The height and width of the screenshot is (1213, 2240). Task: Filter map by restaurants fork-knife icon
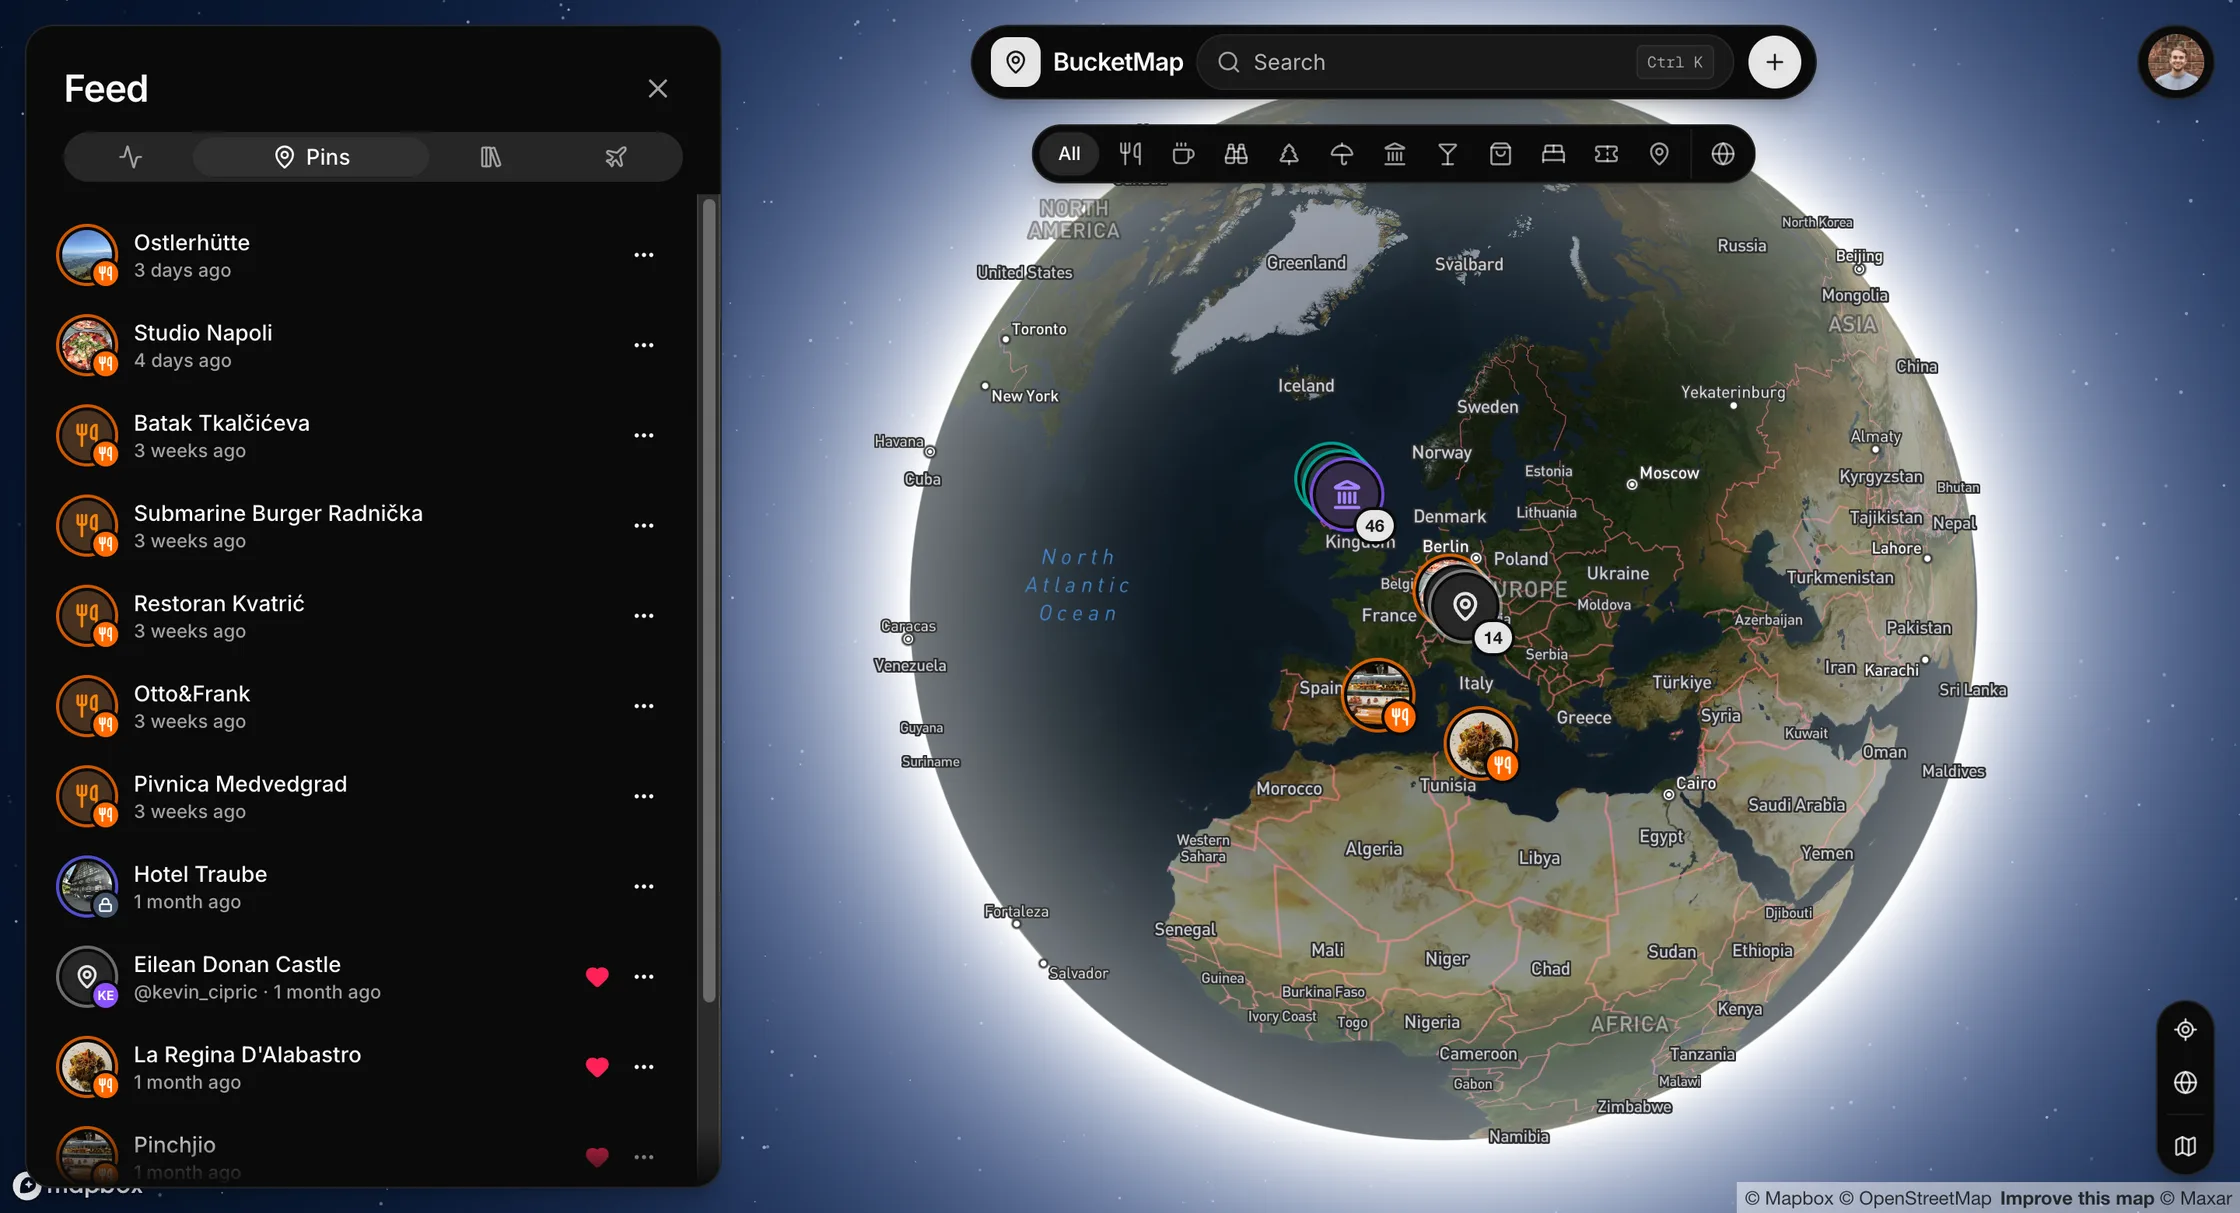1130,154
